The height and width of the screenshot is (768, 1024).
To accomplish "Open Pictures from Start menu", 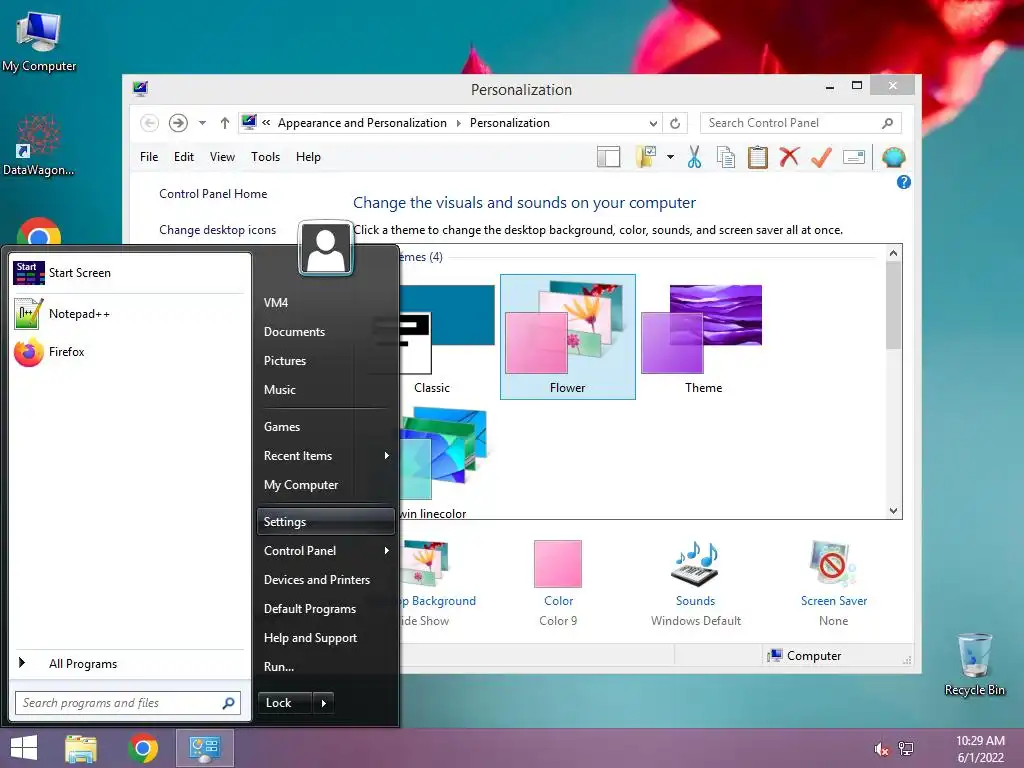I will [325, 360].
